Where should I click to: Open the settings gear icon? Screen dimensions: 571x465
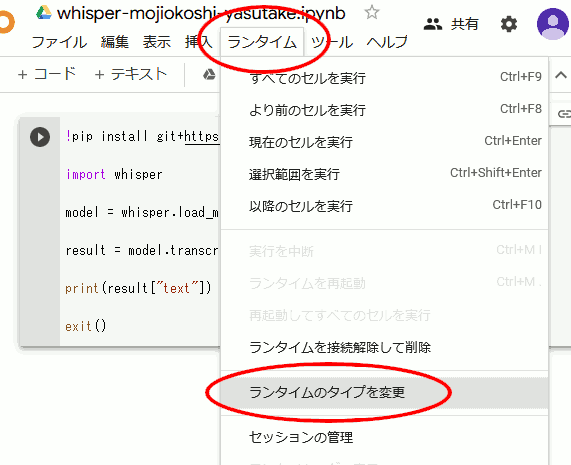point(509,24)
